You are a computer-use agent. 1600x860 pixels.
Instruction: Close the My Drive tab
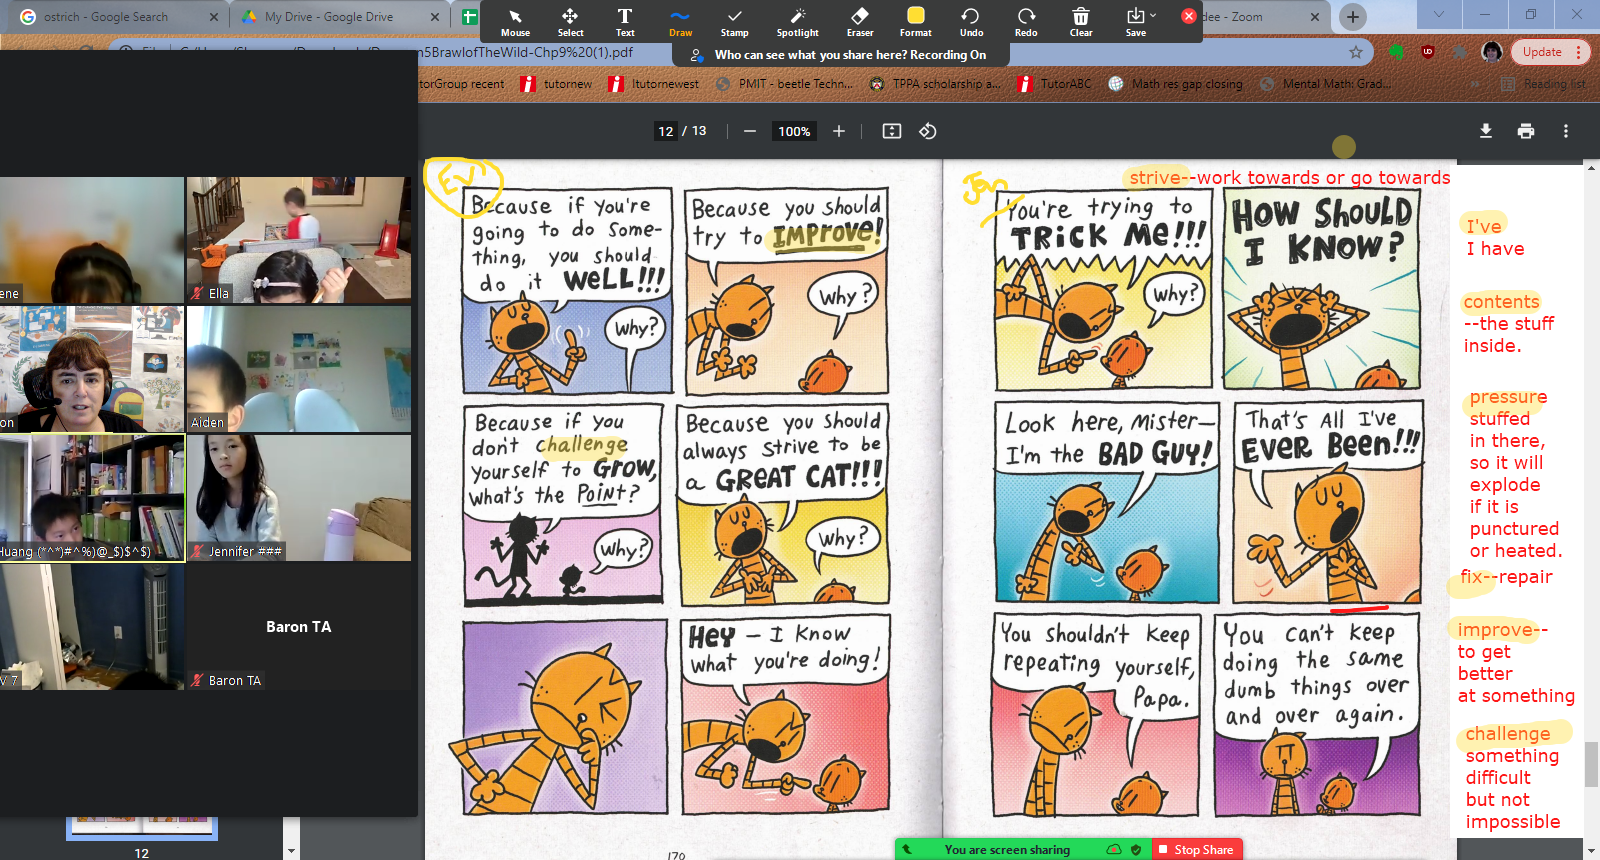435,17
